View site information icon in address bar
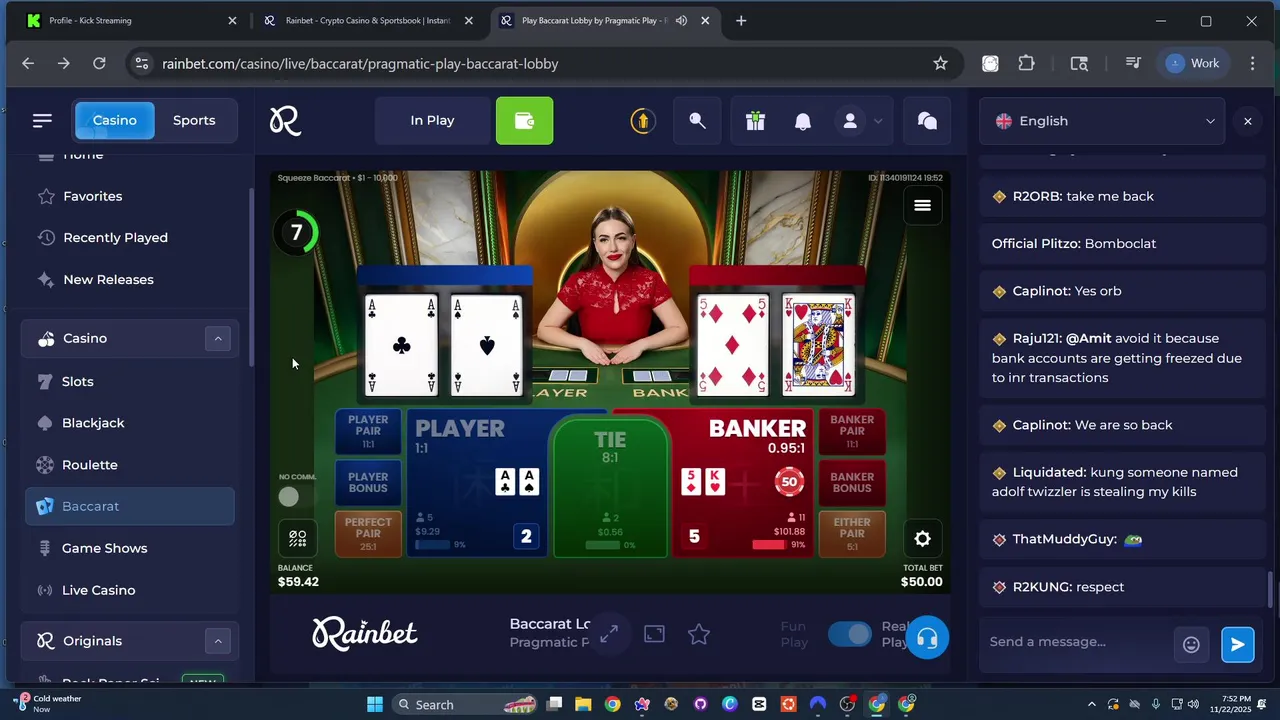 pyautogui.click(x=142, y=63)
